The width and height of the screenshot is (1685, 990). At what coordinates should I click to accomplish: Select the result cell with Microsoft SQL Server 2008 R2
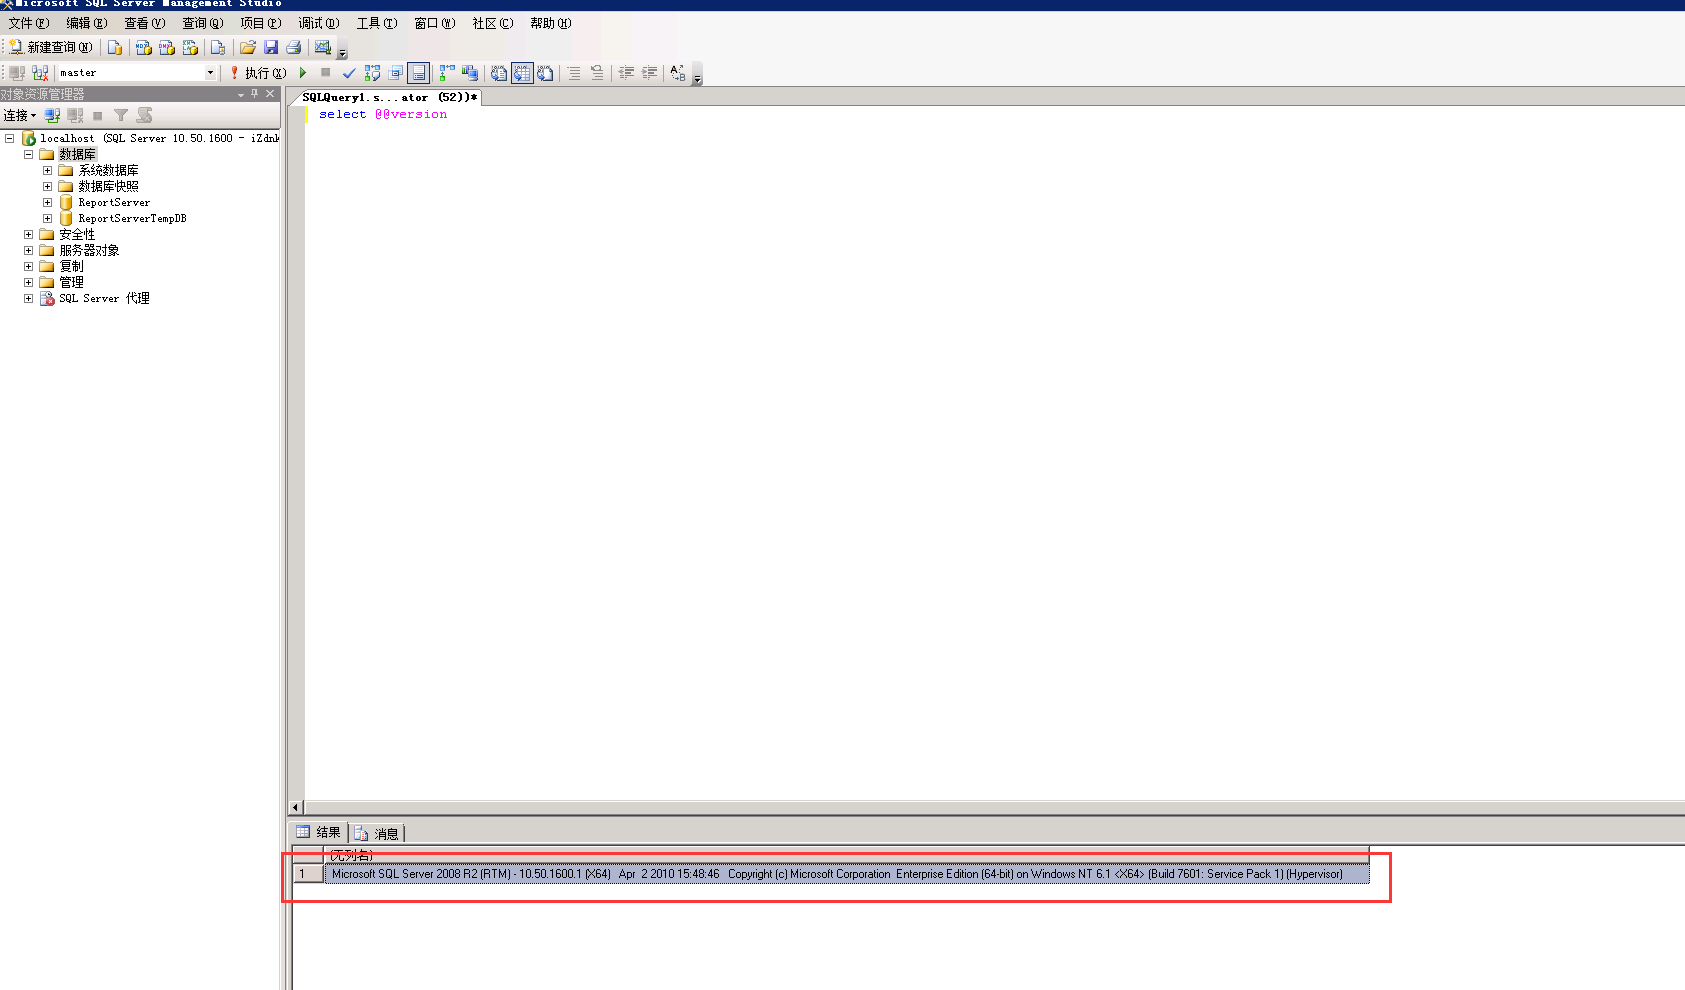tap(847, 874)
